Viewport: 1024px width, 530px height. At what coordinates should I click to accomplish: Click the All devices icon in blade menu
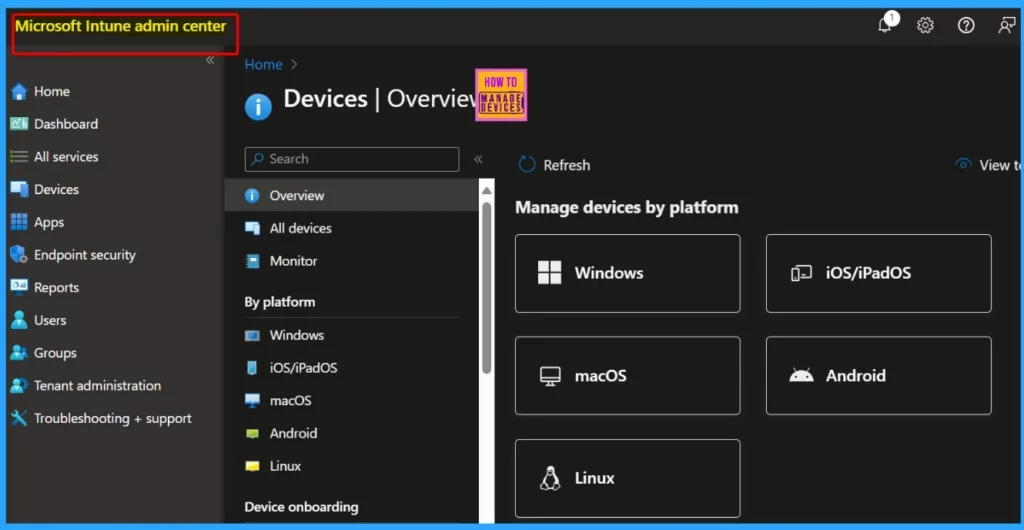[252, 228]
